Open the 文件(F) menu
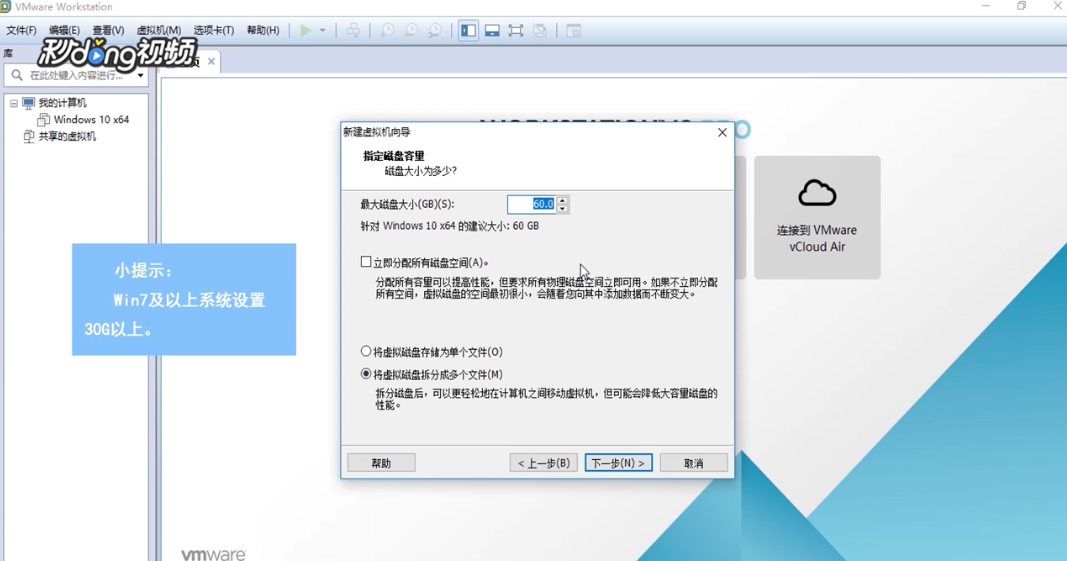The image size is (1067, 561). click(x=21, y=31)
